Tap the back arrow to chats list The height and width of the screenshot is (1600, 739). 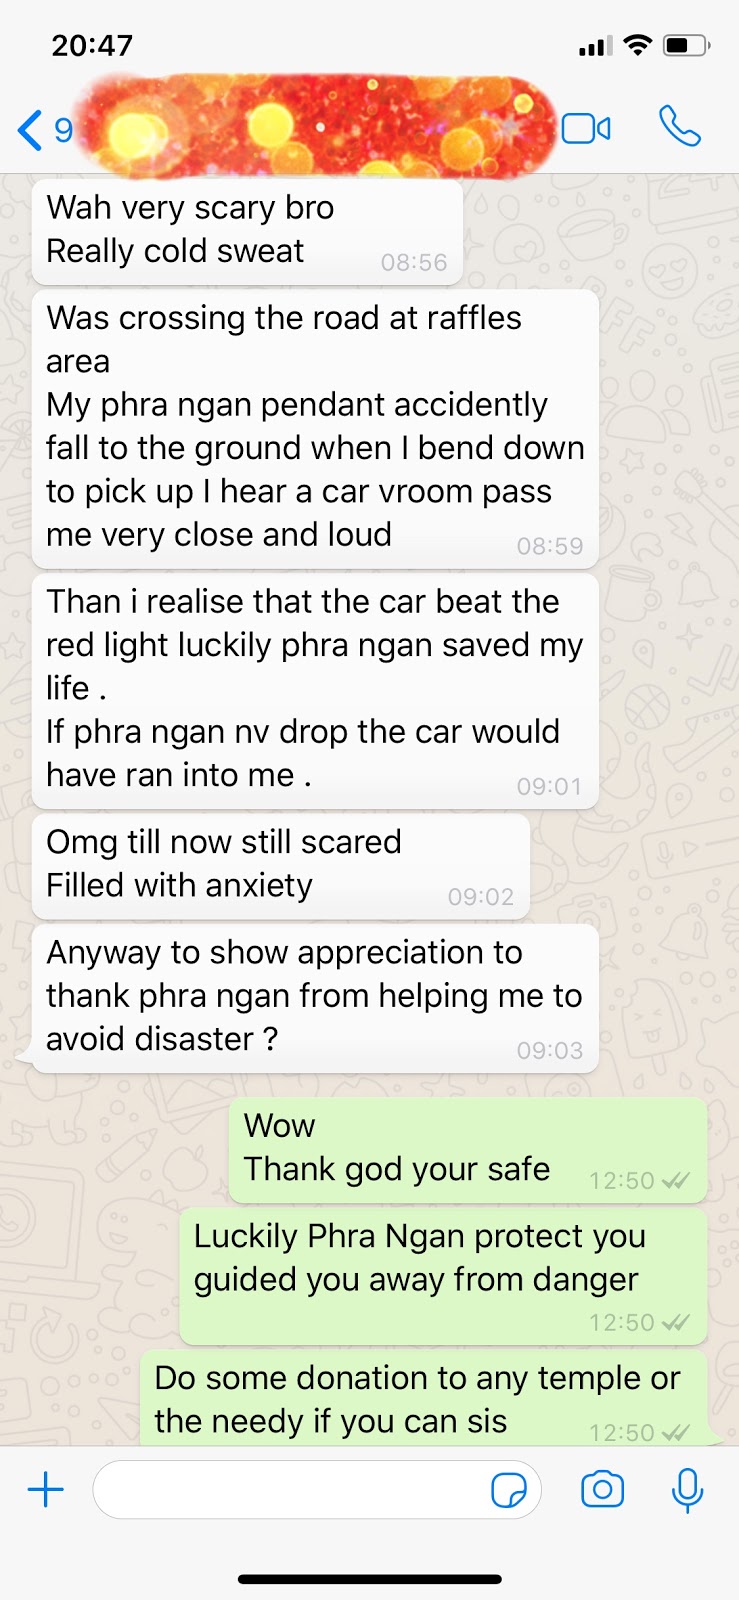30,130
